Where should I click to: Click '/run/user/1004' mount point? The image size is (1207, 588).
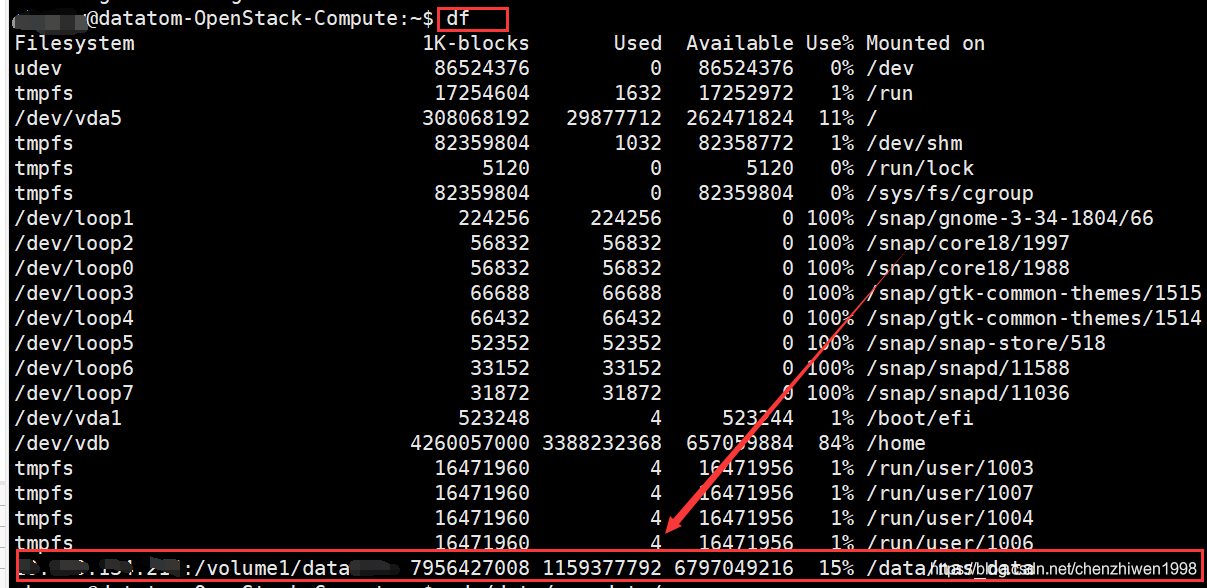950,518
